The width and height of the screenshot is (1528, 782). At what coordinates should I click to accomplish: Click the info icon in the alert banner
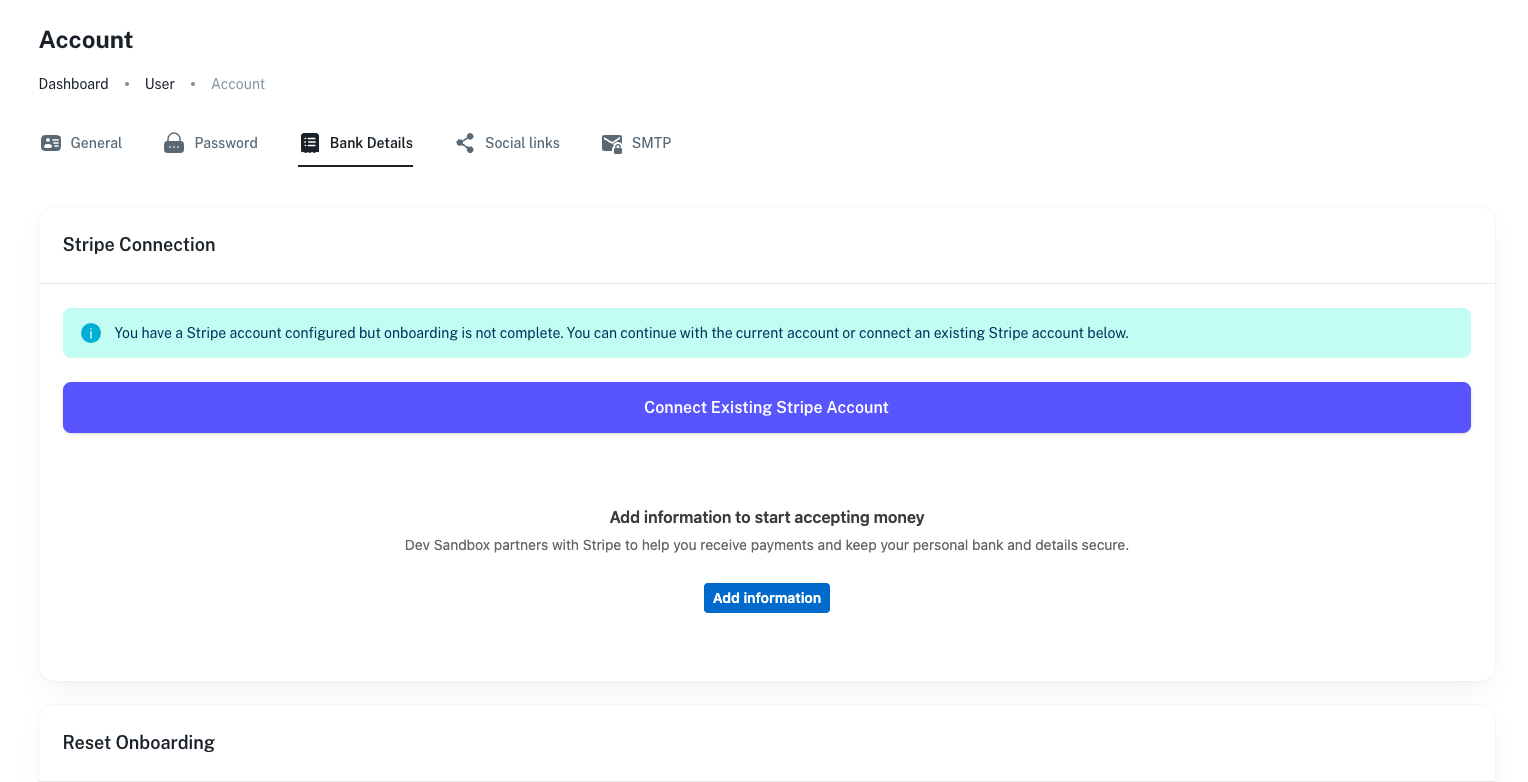pyautogui.click(x=91, y=333)
